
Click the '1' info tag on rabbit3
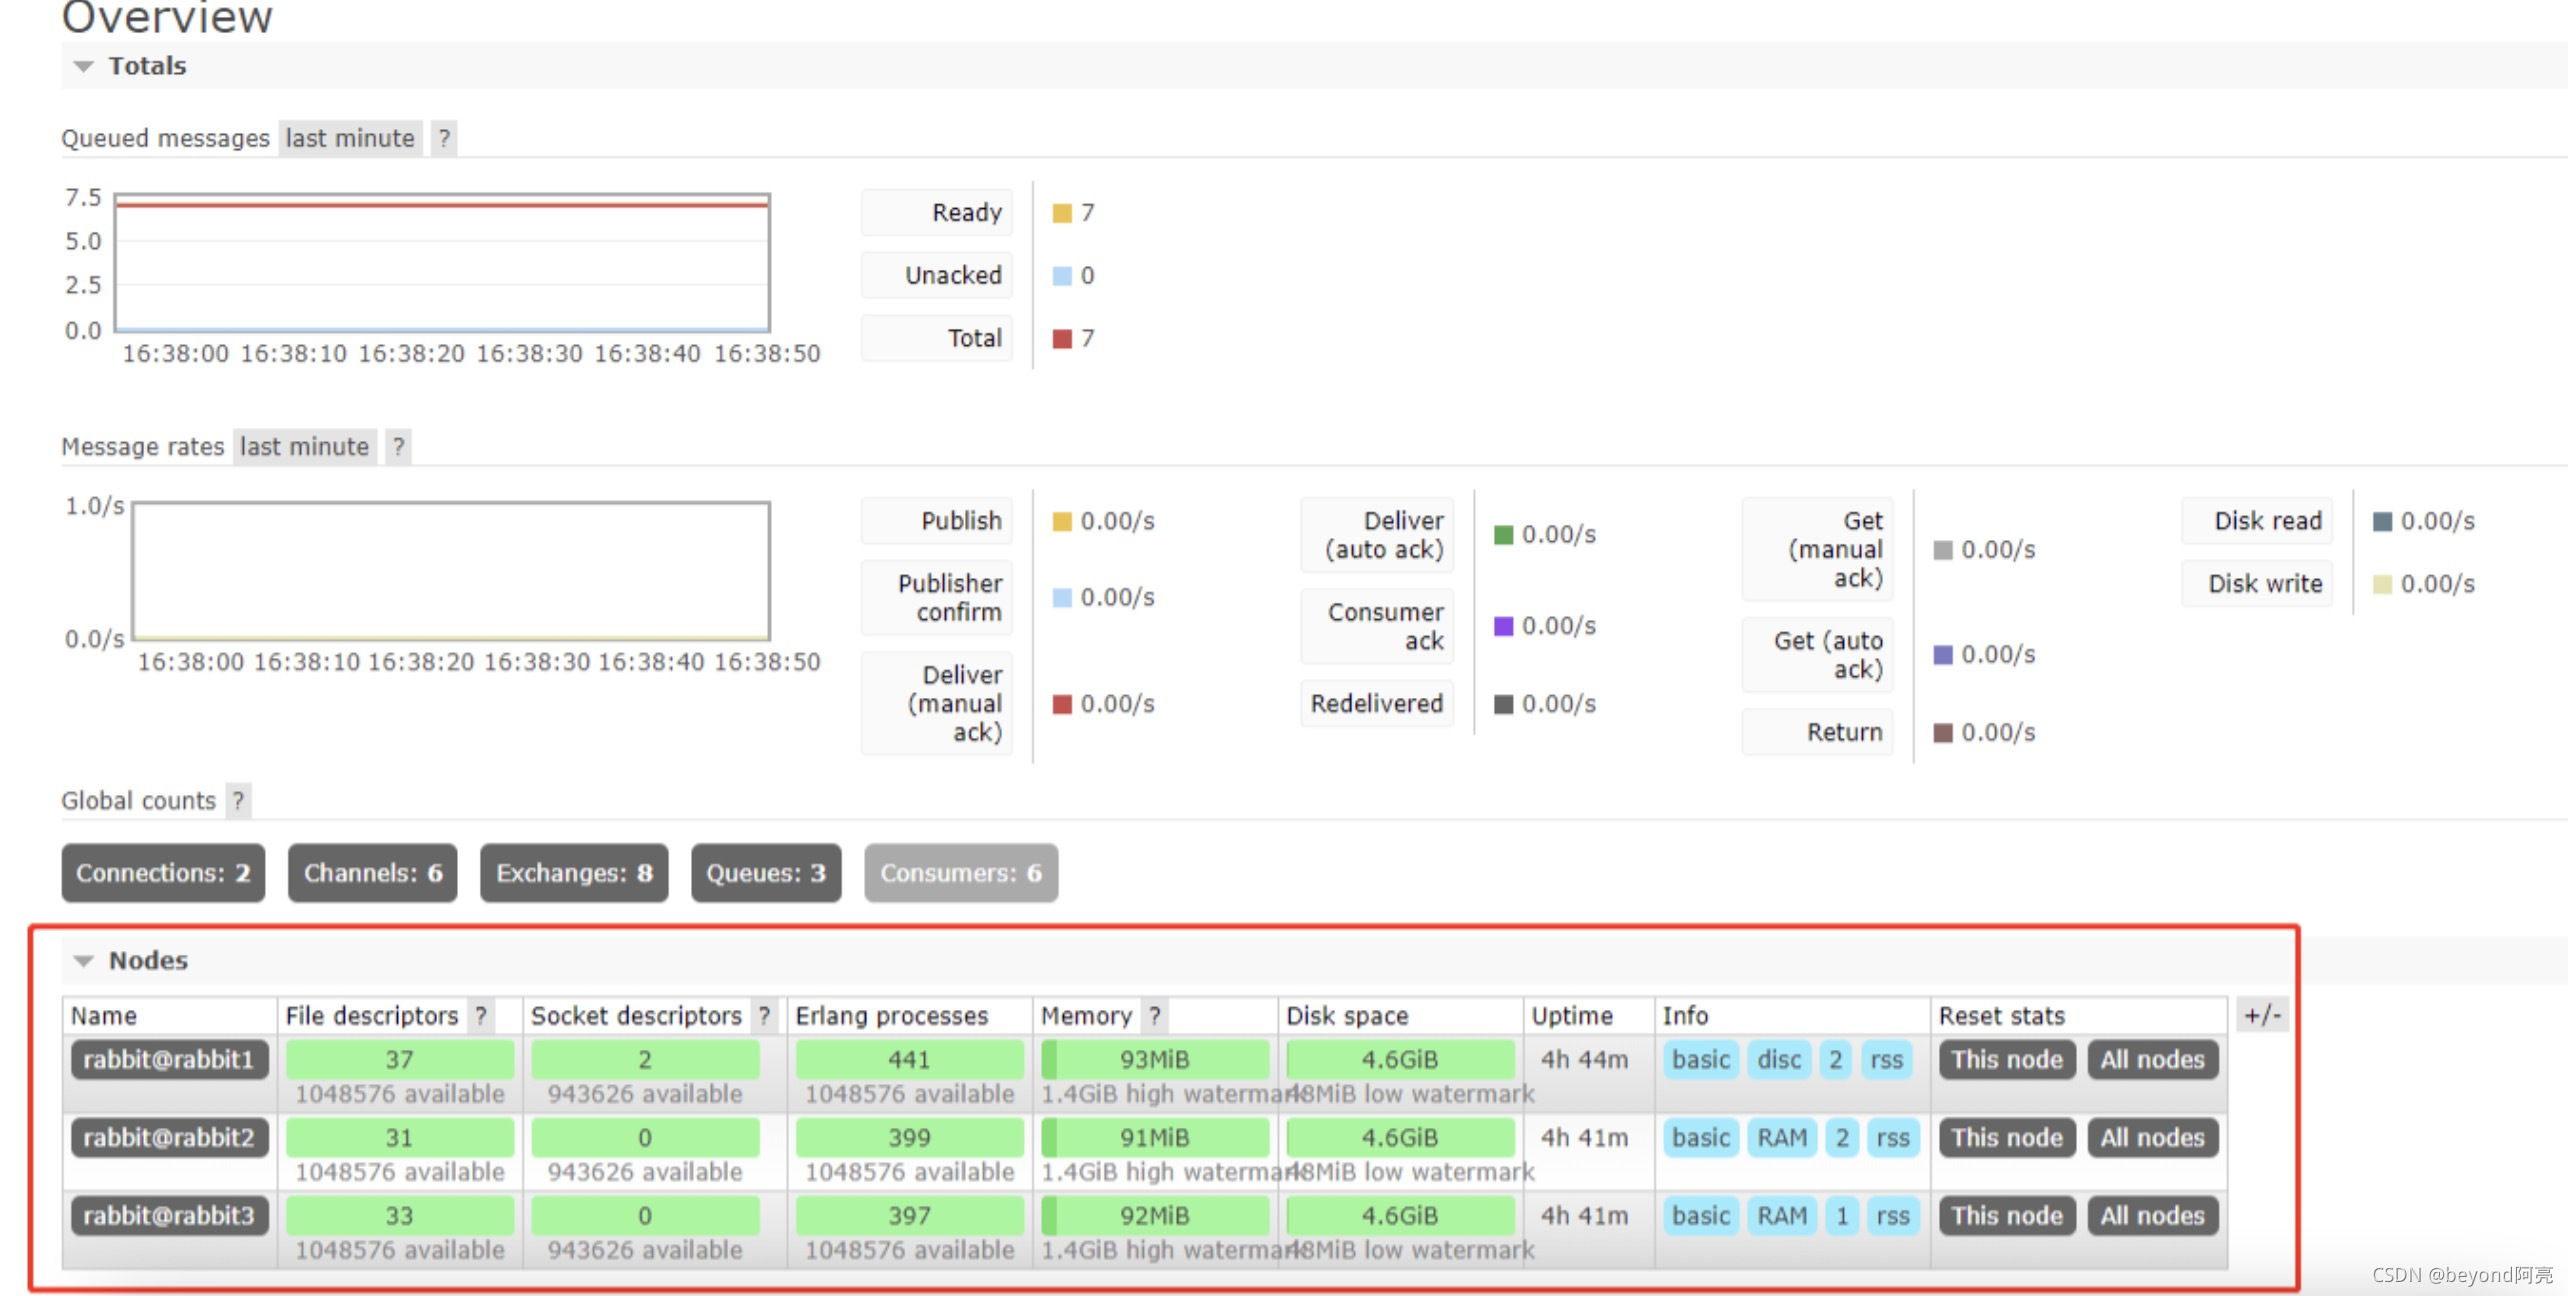(x=1841, y=1216)
